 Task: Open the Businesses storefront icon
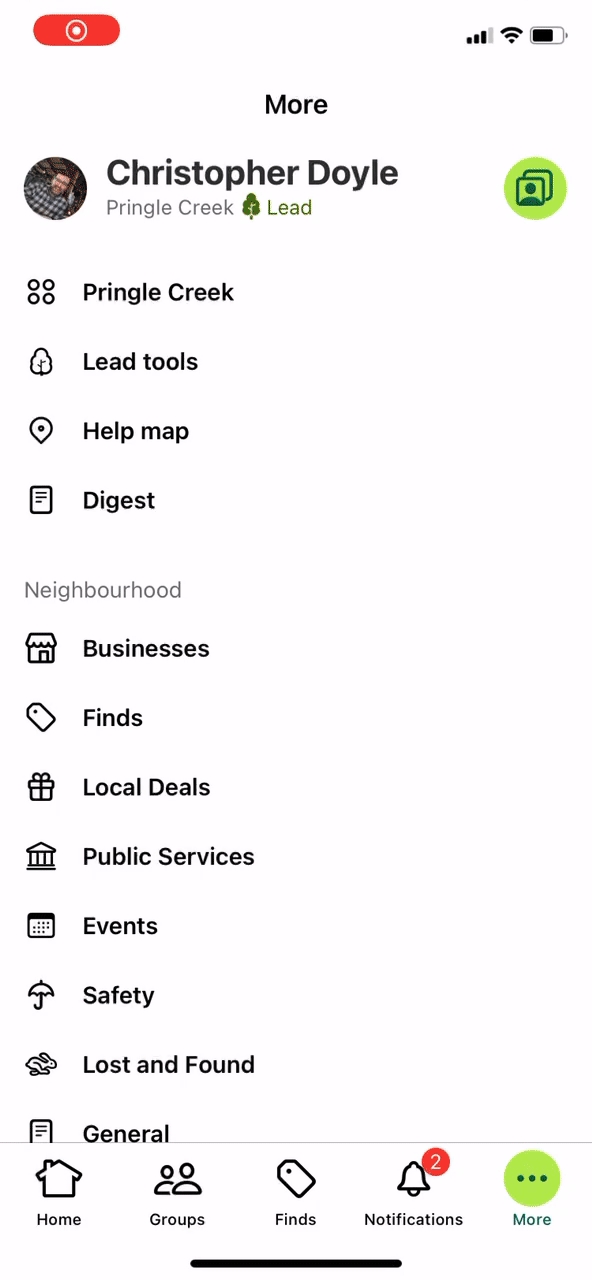pyautogui.click(x=41, y=648)
